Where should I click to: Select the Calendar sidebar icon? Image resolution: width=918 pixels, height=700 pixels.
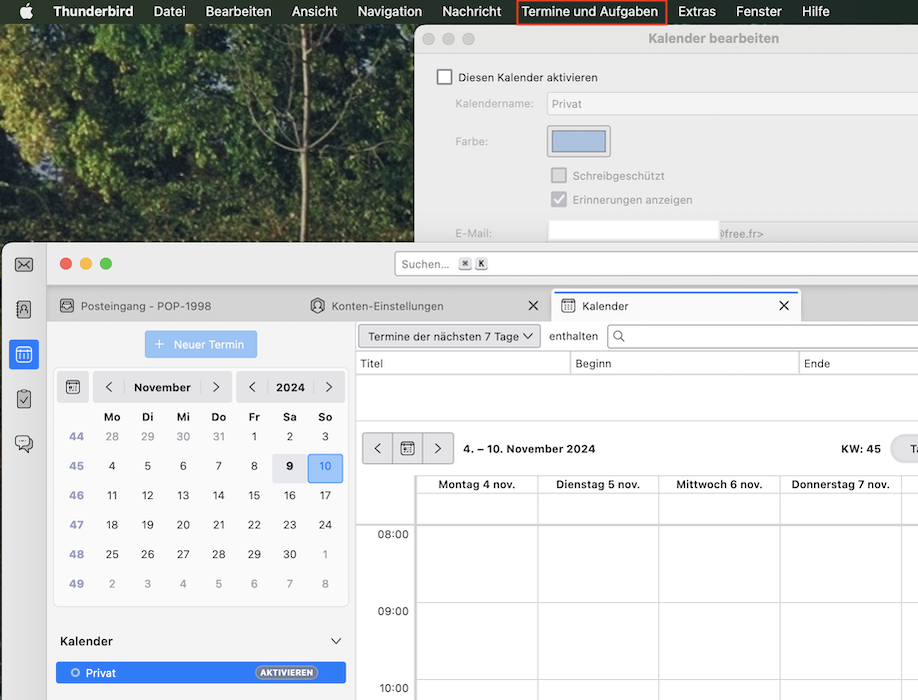coord(24,354)
